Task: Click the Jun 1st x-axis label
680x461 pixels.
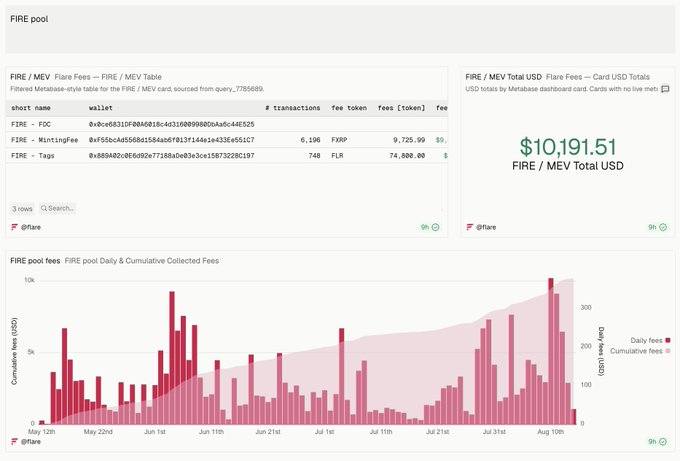Action: [x=155, y=432]
